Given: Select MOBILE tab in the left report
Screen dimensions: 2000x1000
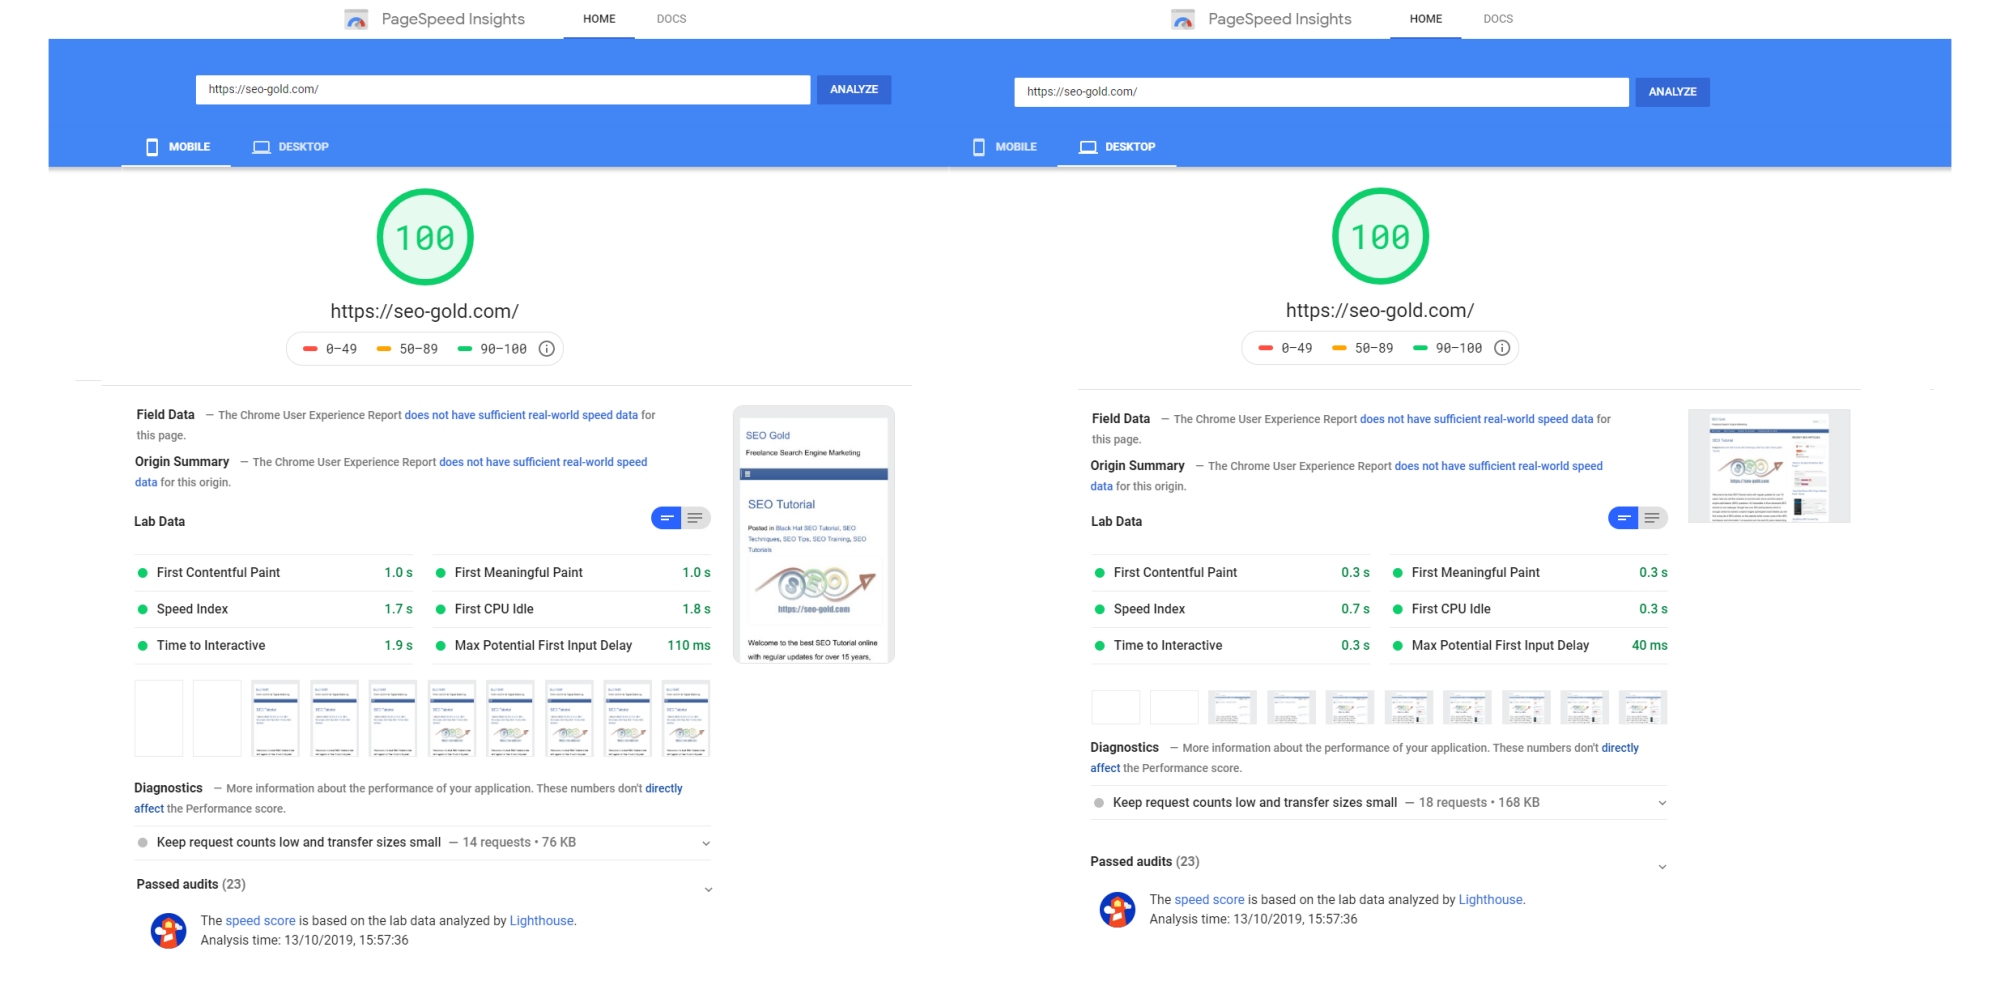Looking at the screenshot, I should (x=177, y=147).
